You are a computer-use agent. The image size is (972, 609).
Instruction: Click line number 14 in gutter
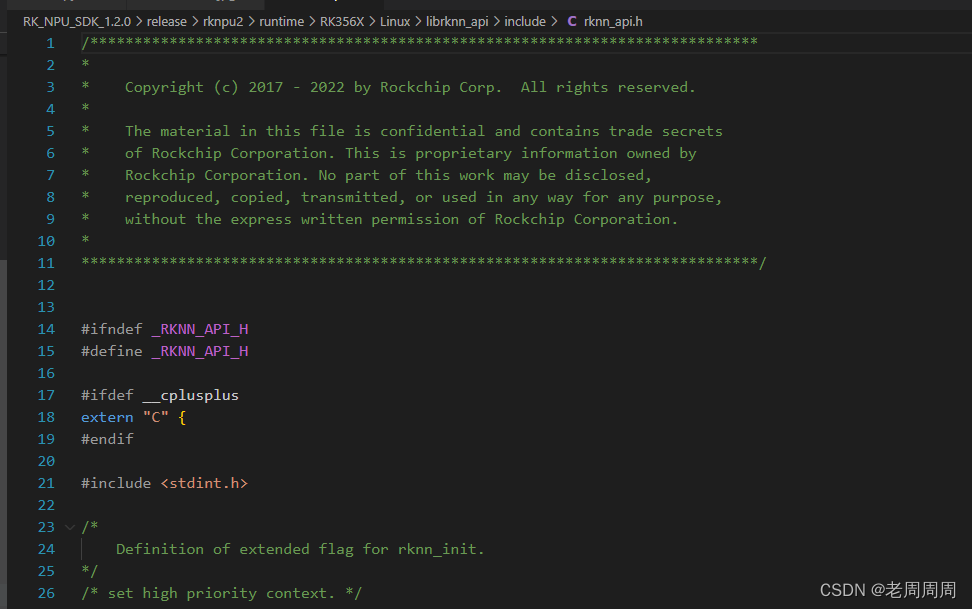point(46,329)
